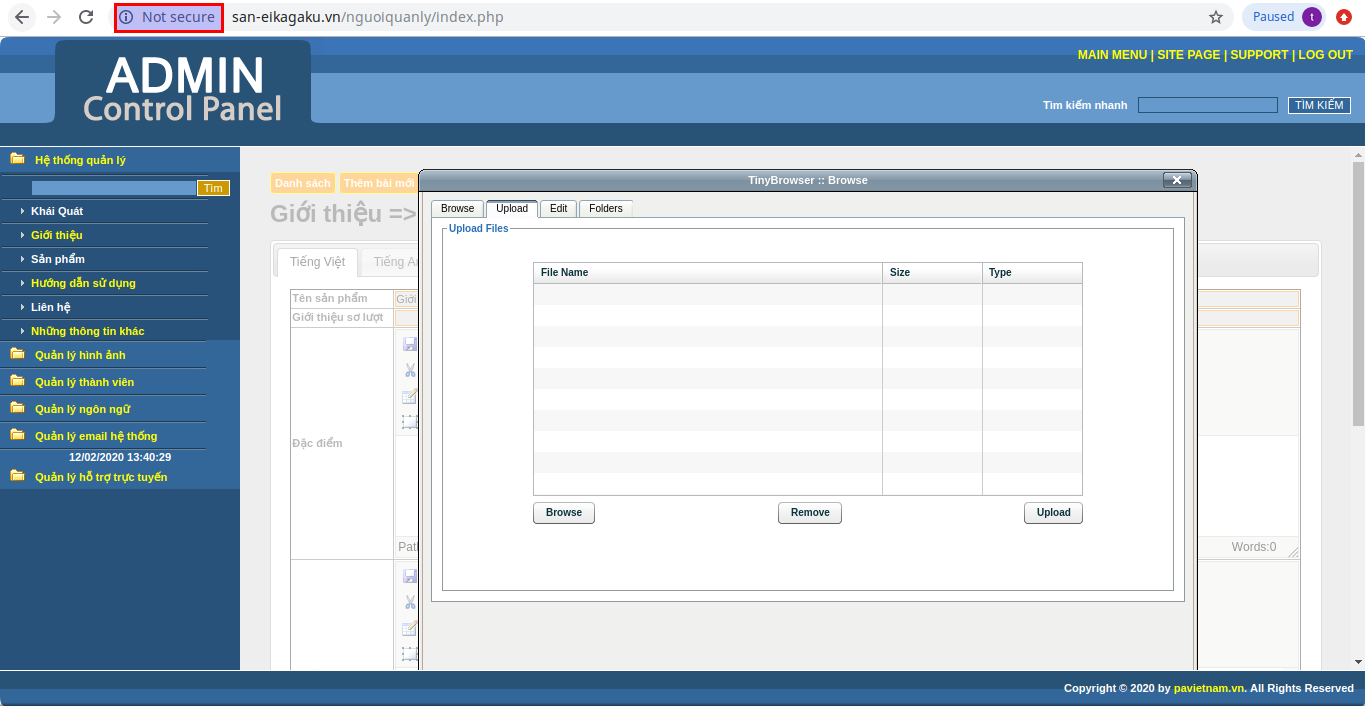Click folder icon beside Hệ thống quản lý
The image size is (1365, 706).
(x=17, y=159)
